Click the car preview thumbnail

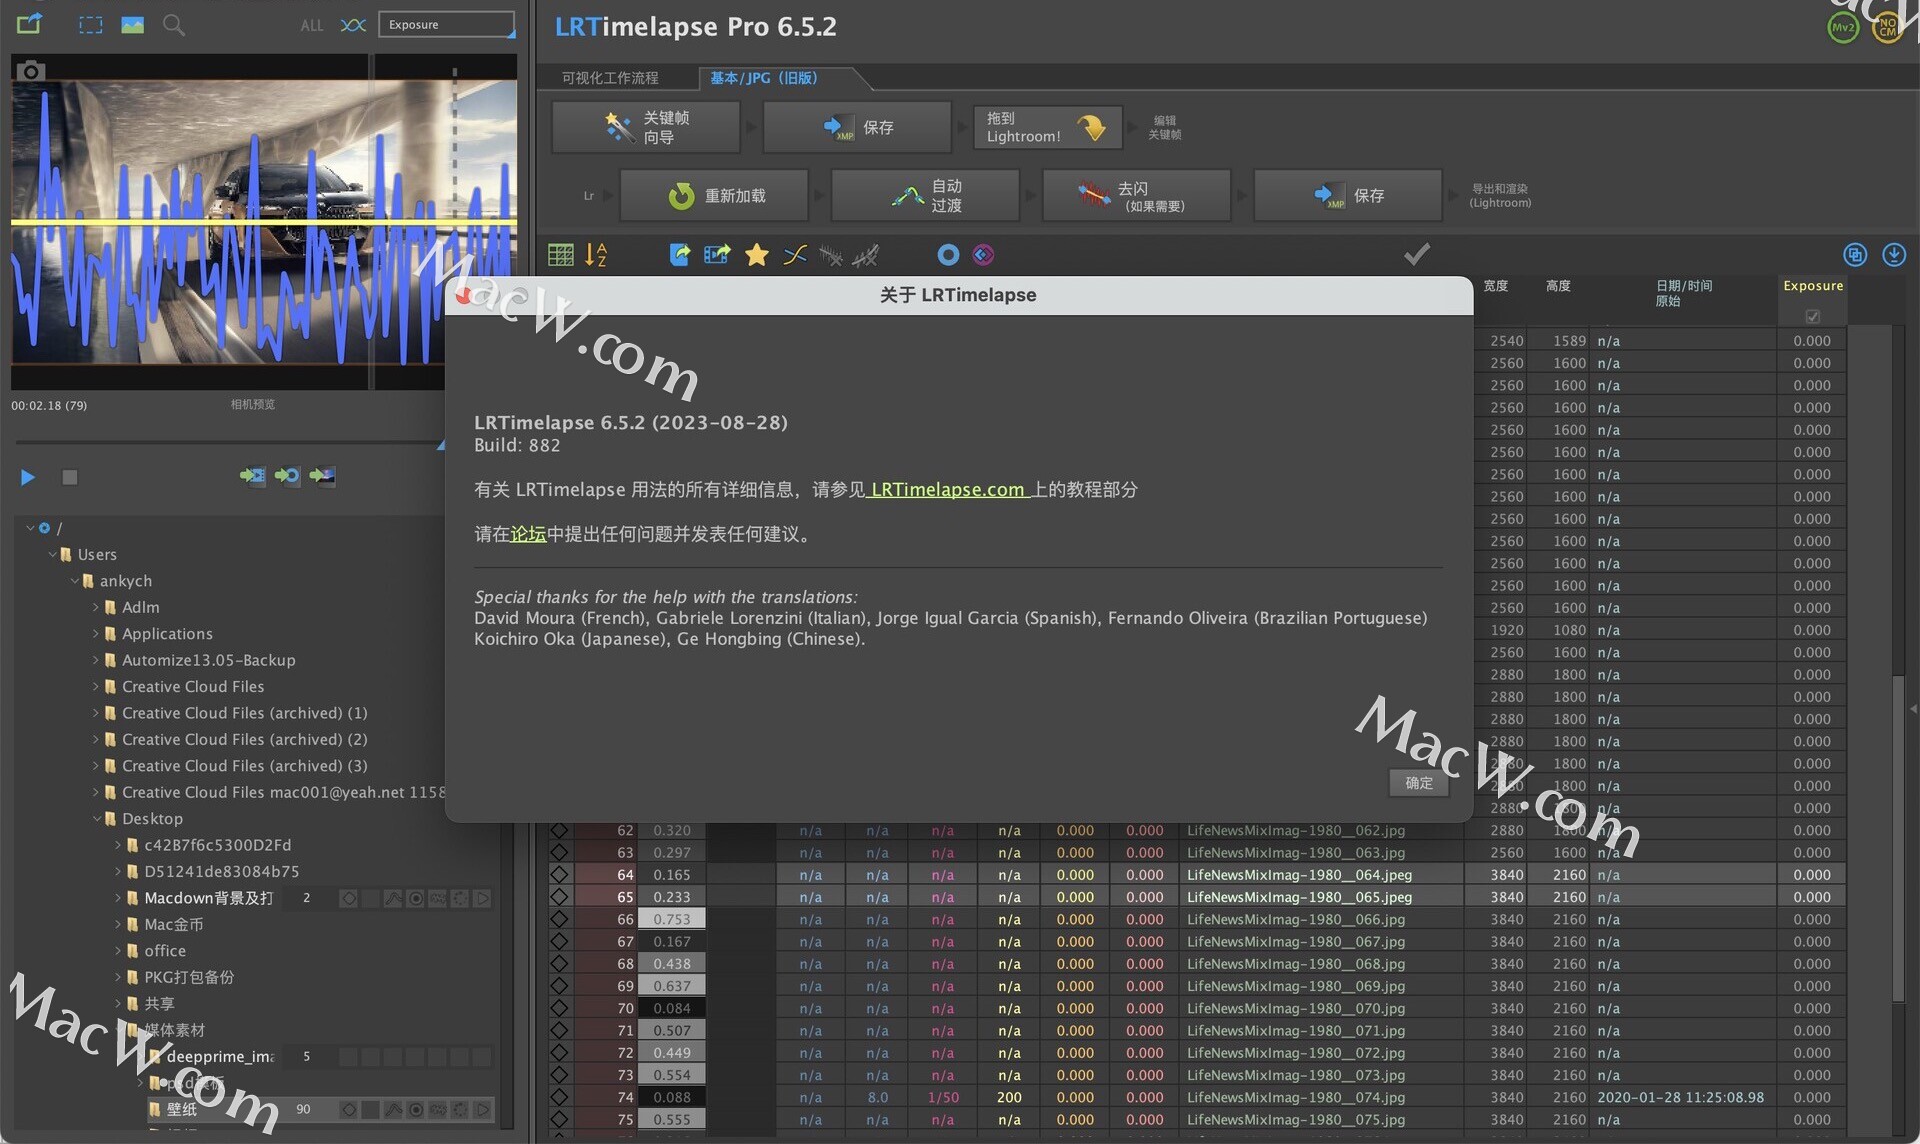tap(263, 221)
